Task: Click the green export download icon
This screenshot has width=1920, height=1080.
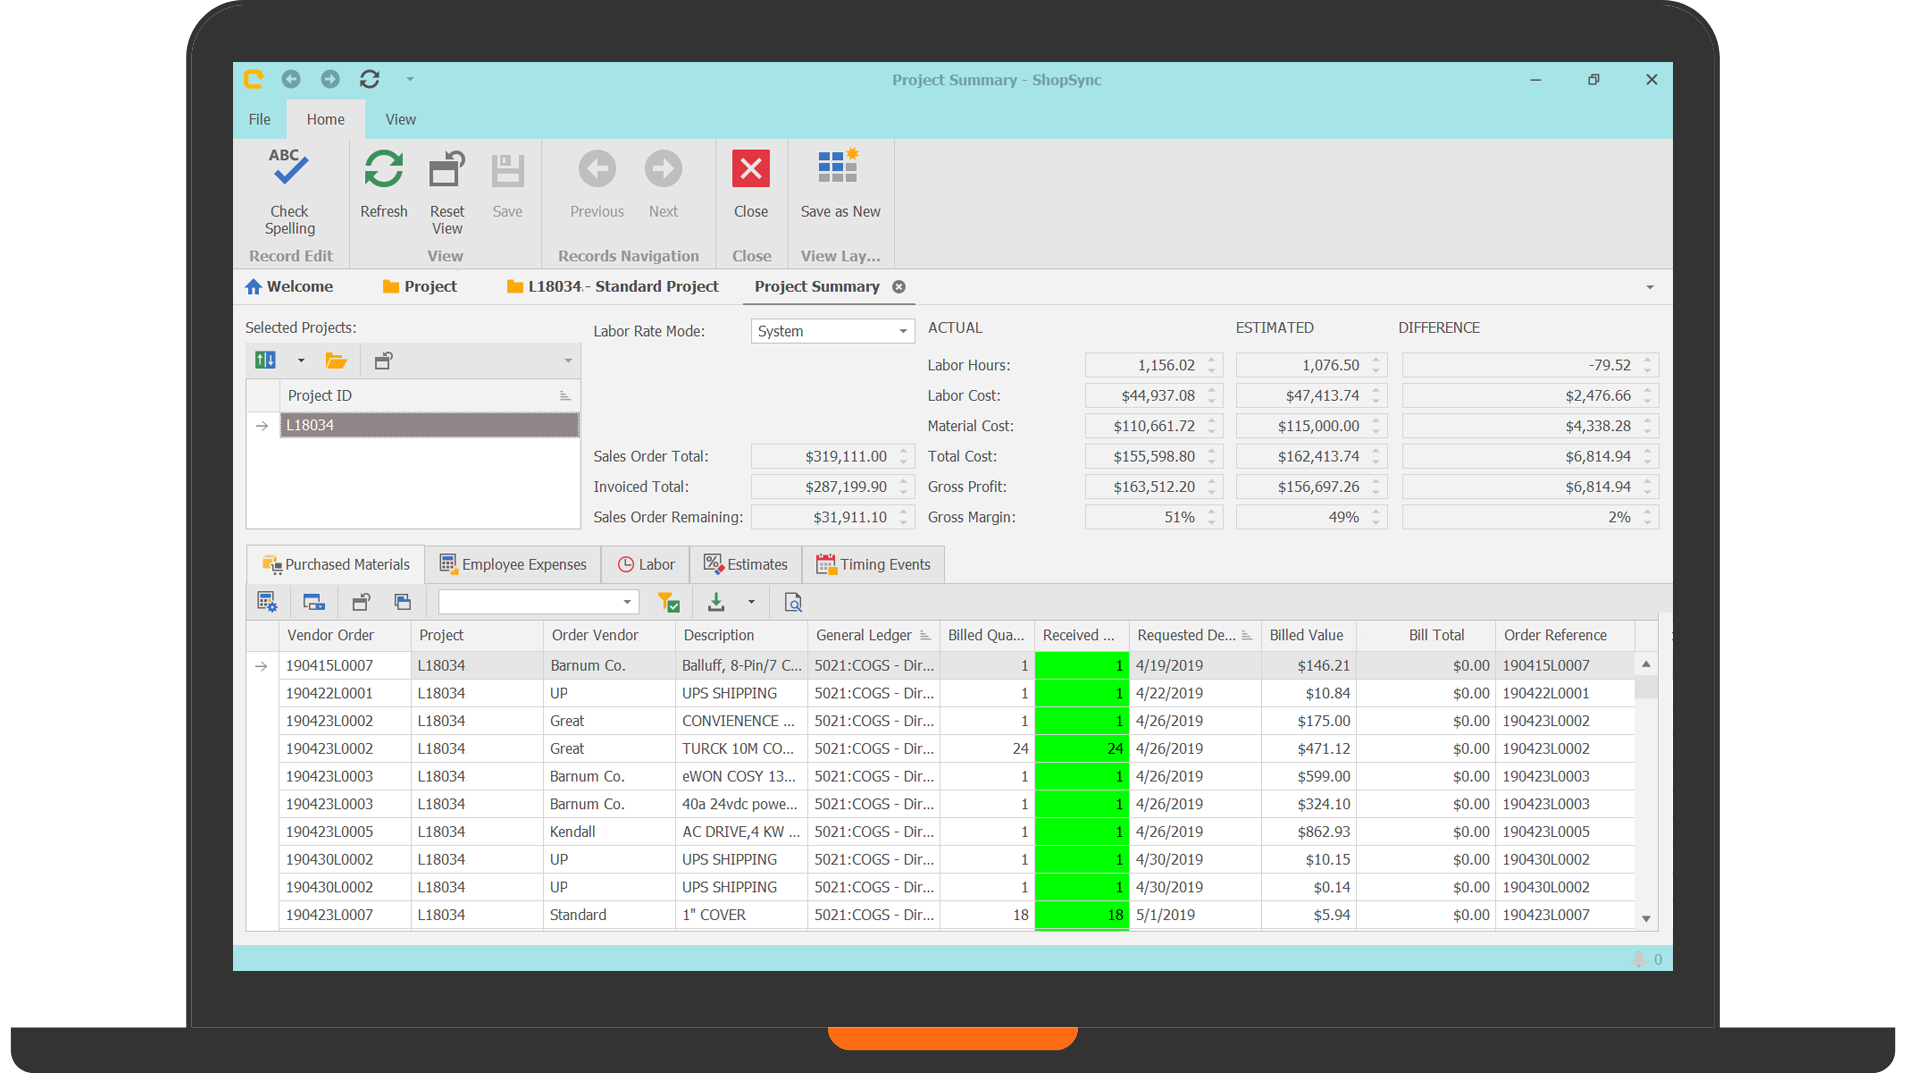Action: tap(716, 602)
